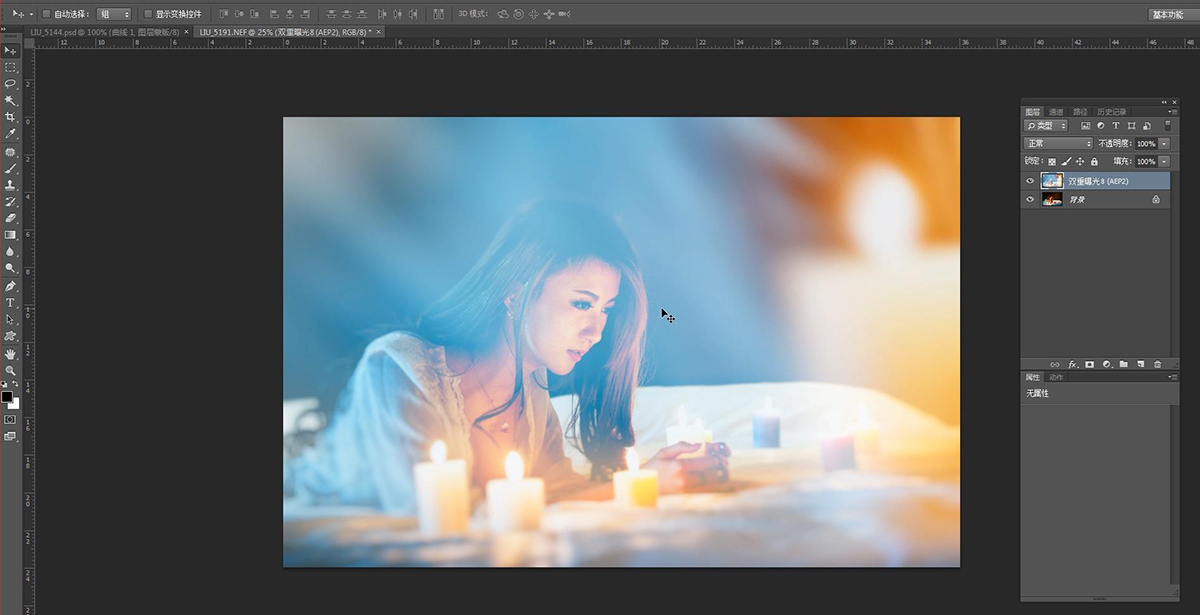The height and width of the screenshot is (615, 1200).
Task: Open the Layers panel flyout menu
Action: 1174,111
